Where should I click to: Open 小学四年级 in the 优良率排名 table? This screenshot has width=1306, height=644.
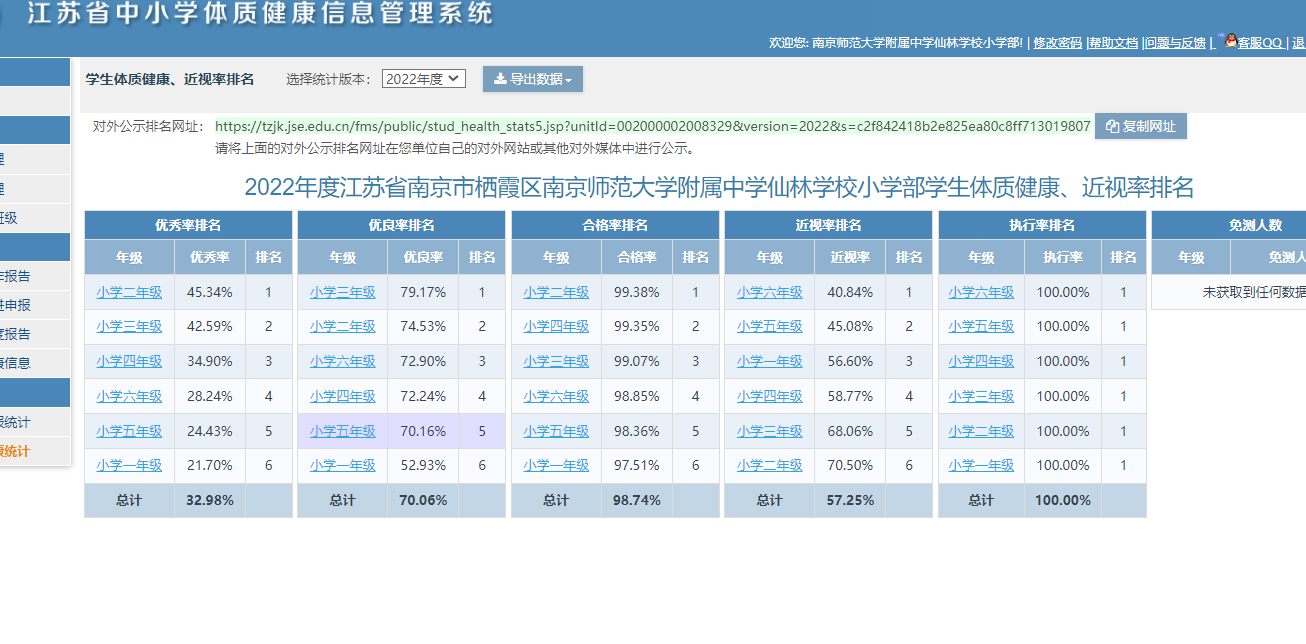[x=342, y=396]
